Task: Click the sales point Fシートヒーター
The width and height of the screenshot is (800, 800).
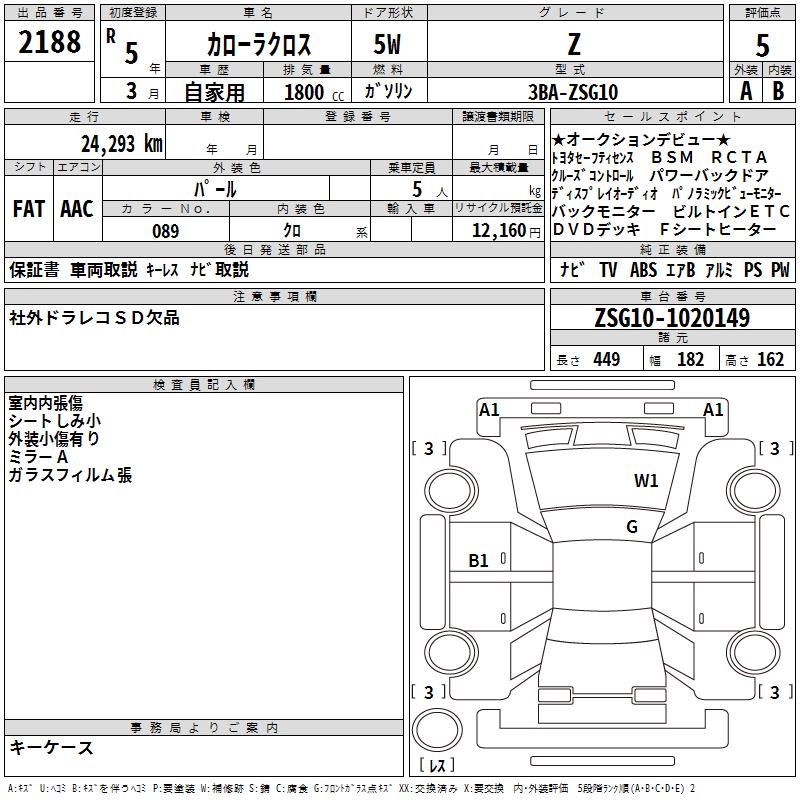Action: [x=717, y=230]
